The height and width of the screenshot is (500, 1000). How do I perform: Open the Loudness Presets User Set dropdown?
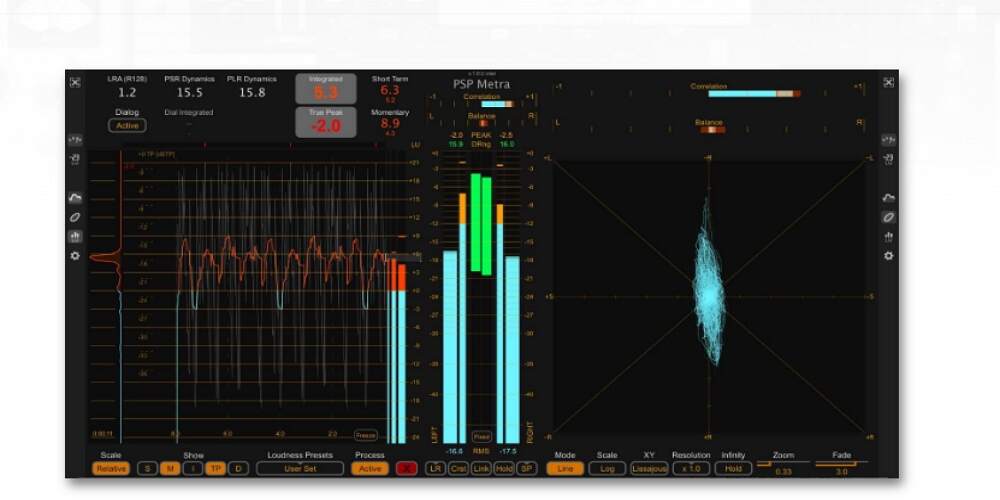point(300,469)
